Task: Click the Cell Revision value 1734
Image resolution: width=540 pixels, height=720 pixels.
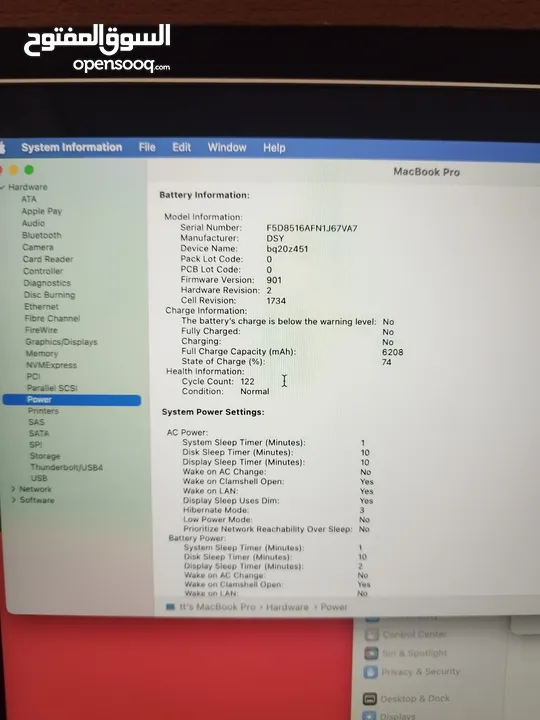Action: click(276, 301)
